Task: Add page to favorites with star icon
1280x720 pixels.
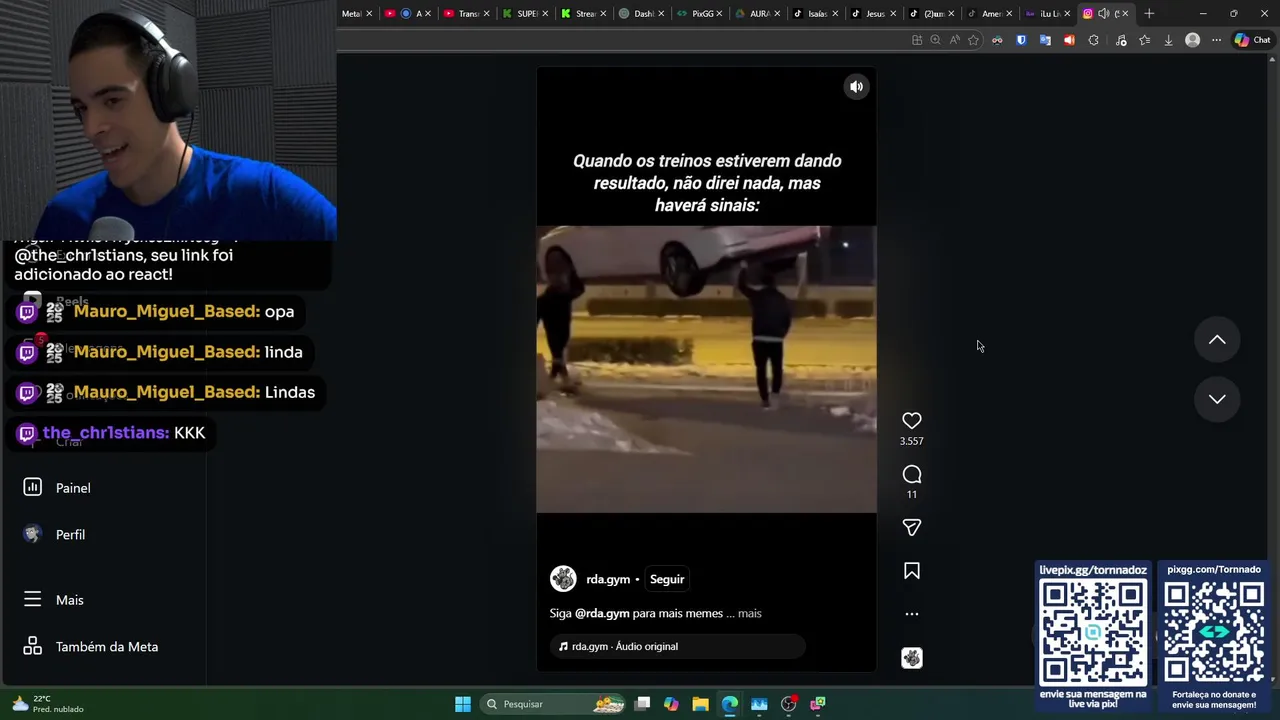Action: tap(973, 40)
